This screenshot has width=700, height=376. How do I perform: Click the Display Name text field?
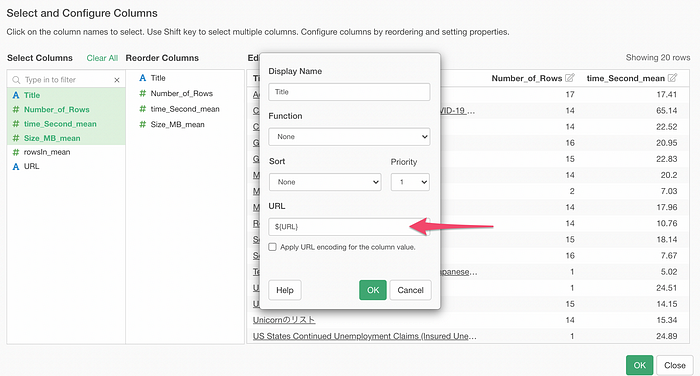coord(349,92)
